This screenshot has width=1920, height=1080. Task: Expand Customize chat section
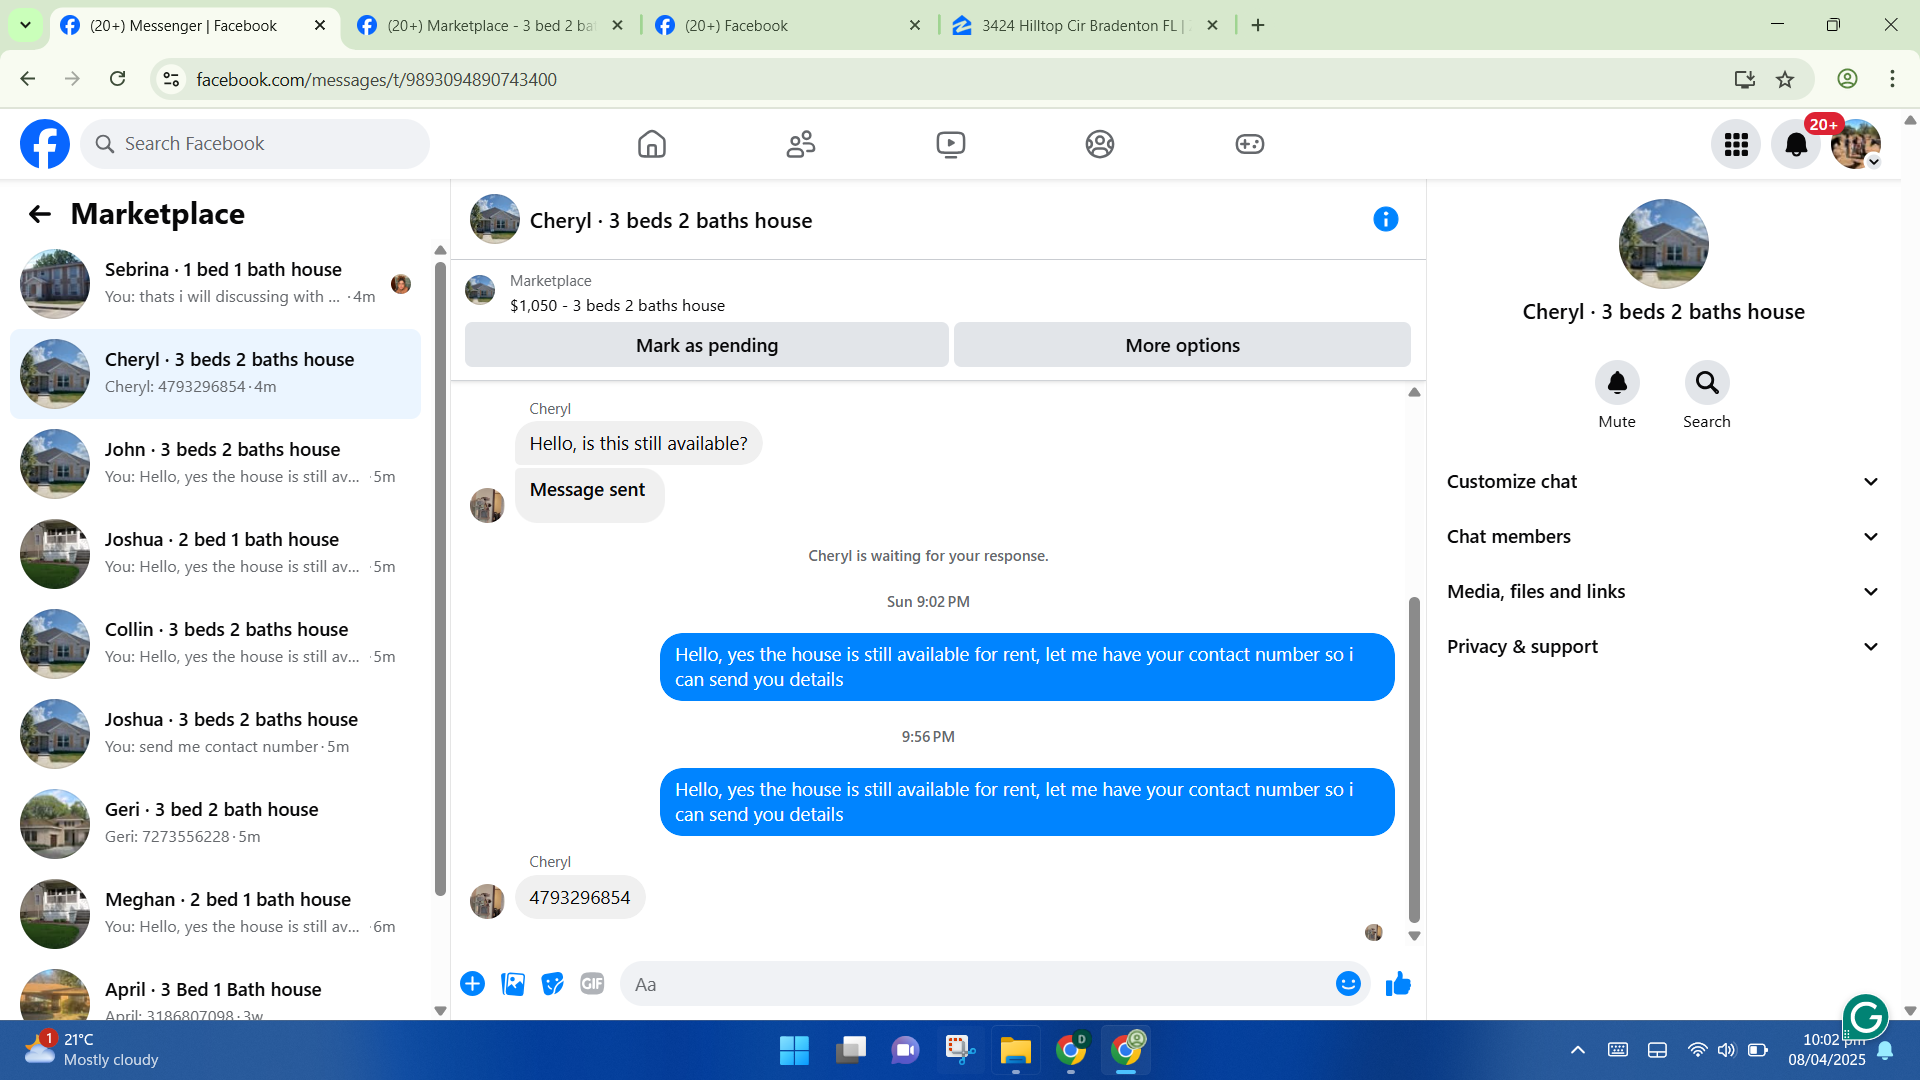click(1663, 482)
